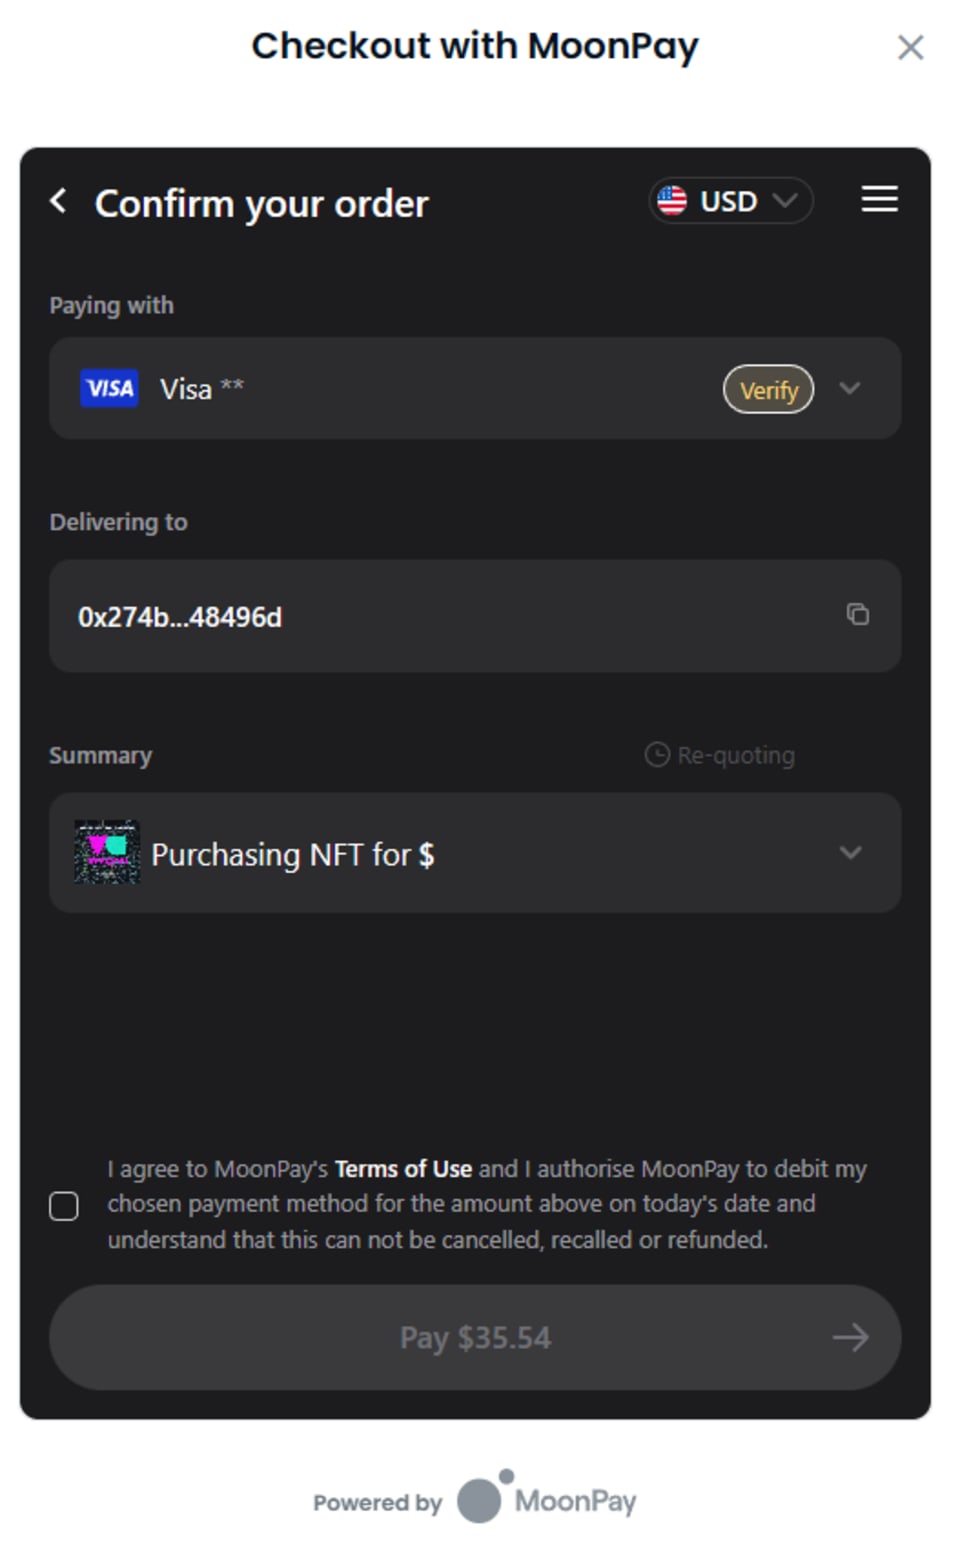This screenshot has height=1567, width=960.
Task: Expand the Purchasing NFT summary
Action: click(x=850, y=853)
